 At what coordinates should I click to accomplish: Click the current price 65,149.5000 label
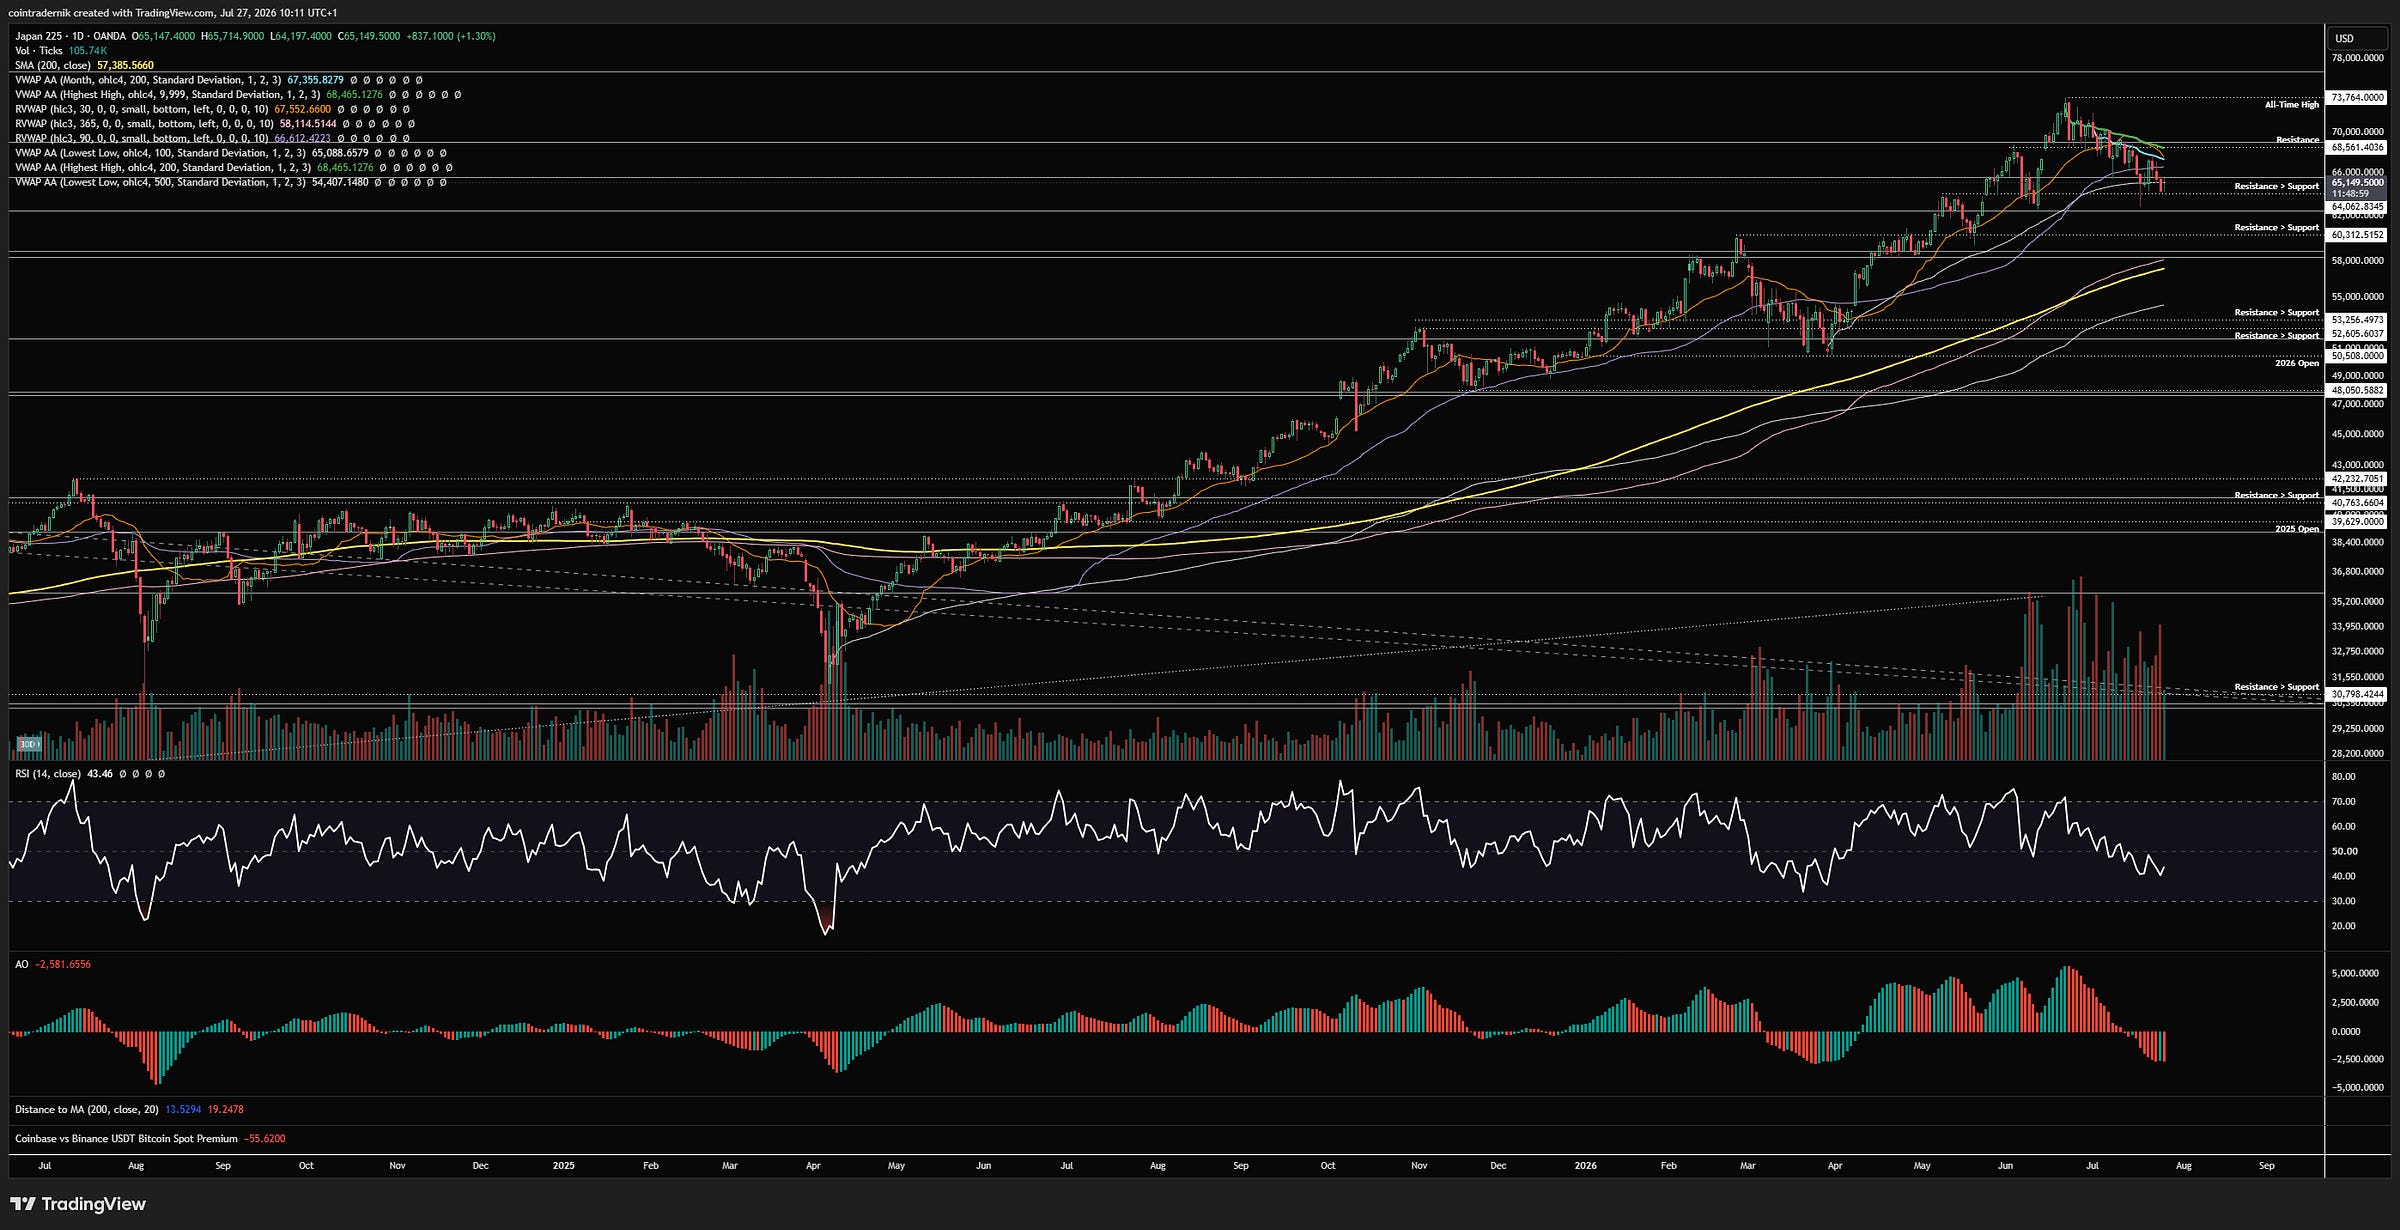(x=2358, y=183)
